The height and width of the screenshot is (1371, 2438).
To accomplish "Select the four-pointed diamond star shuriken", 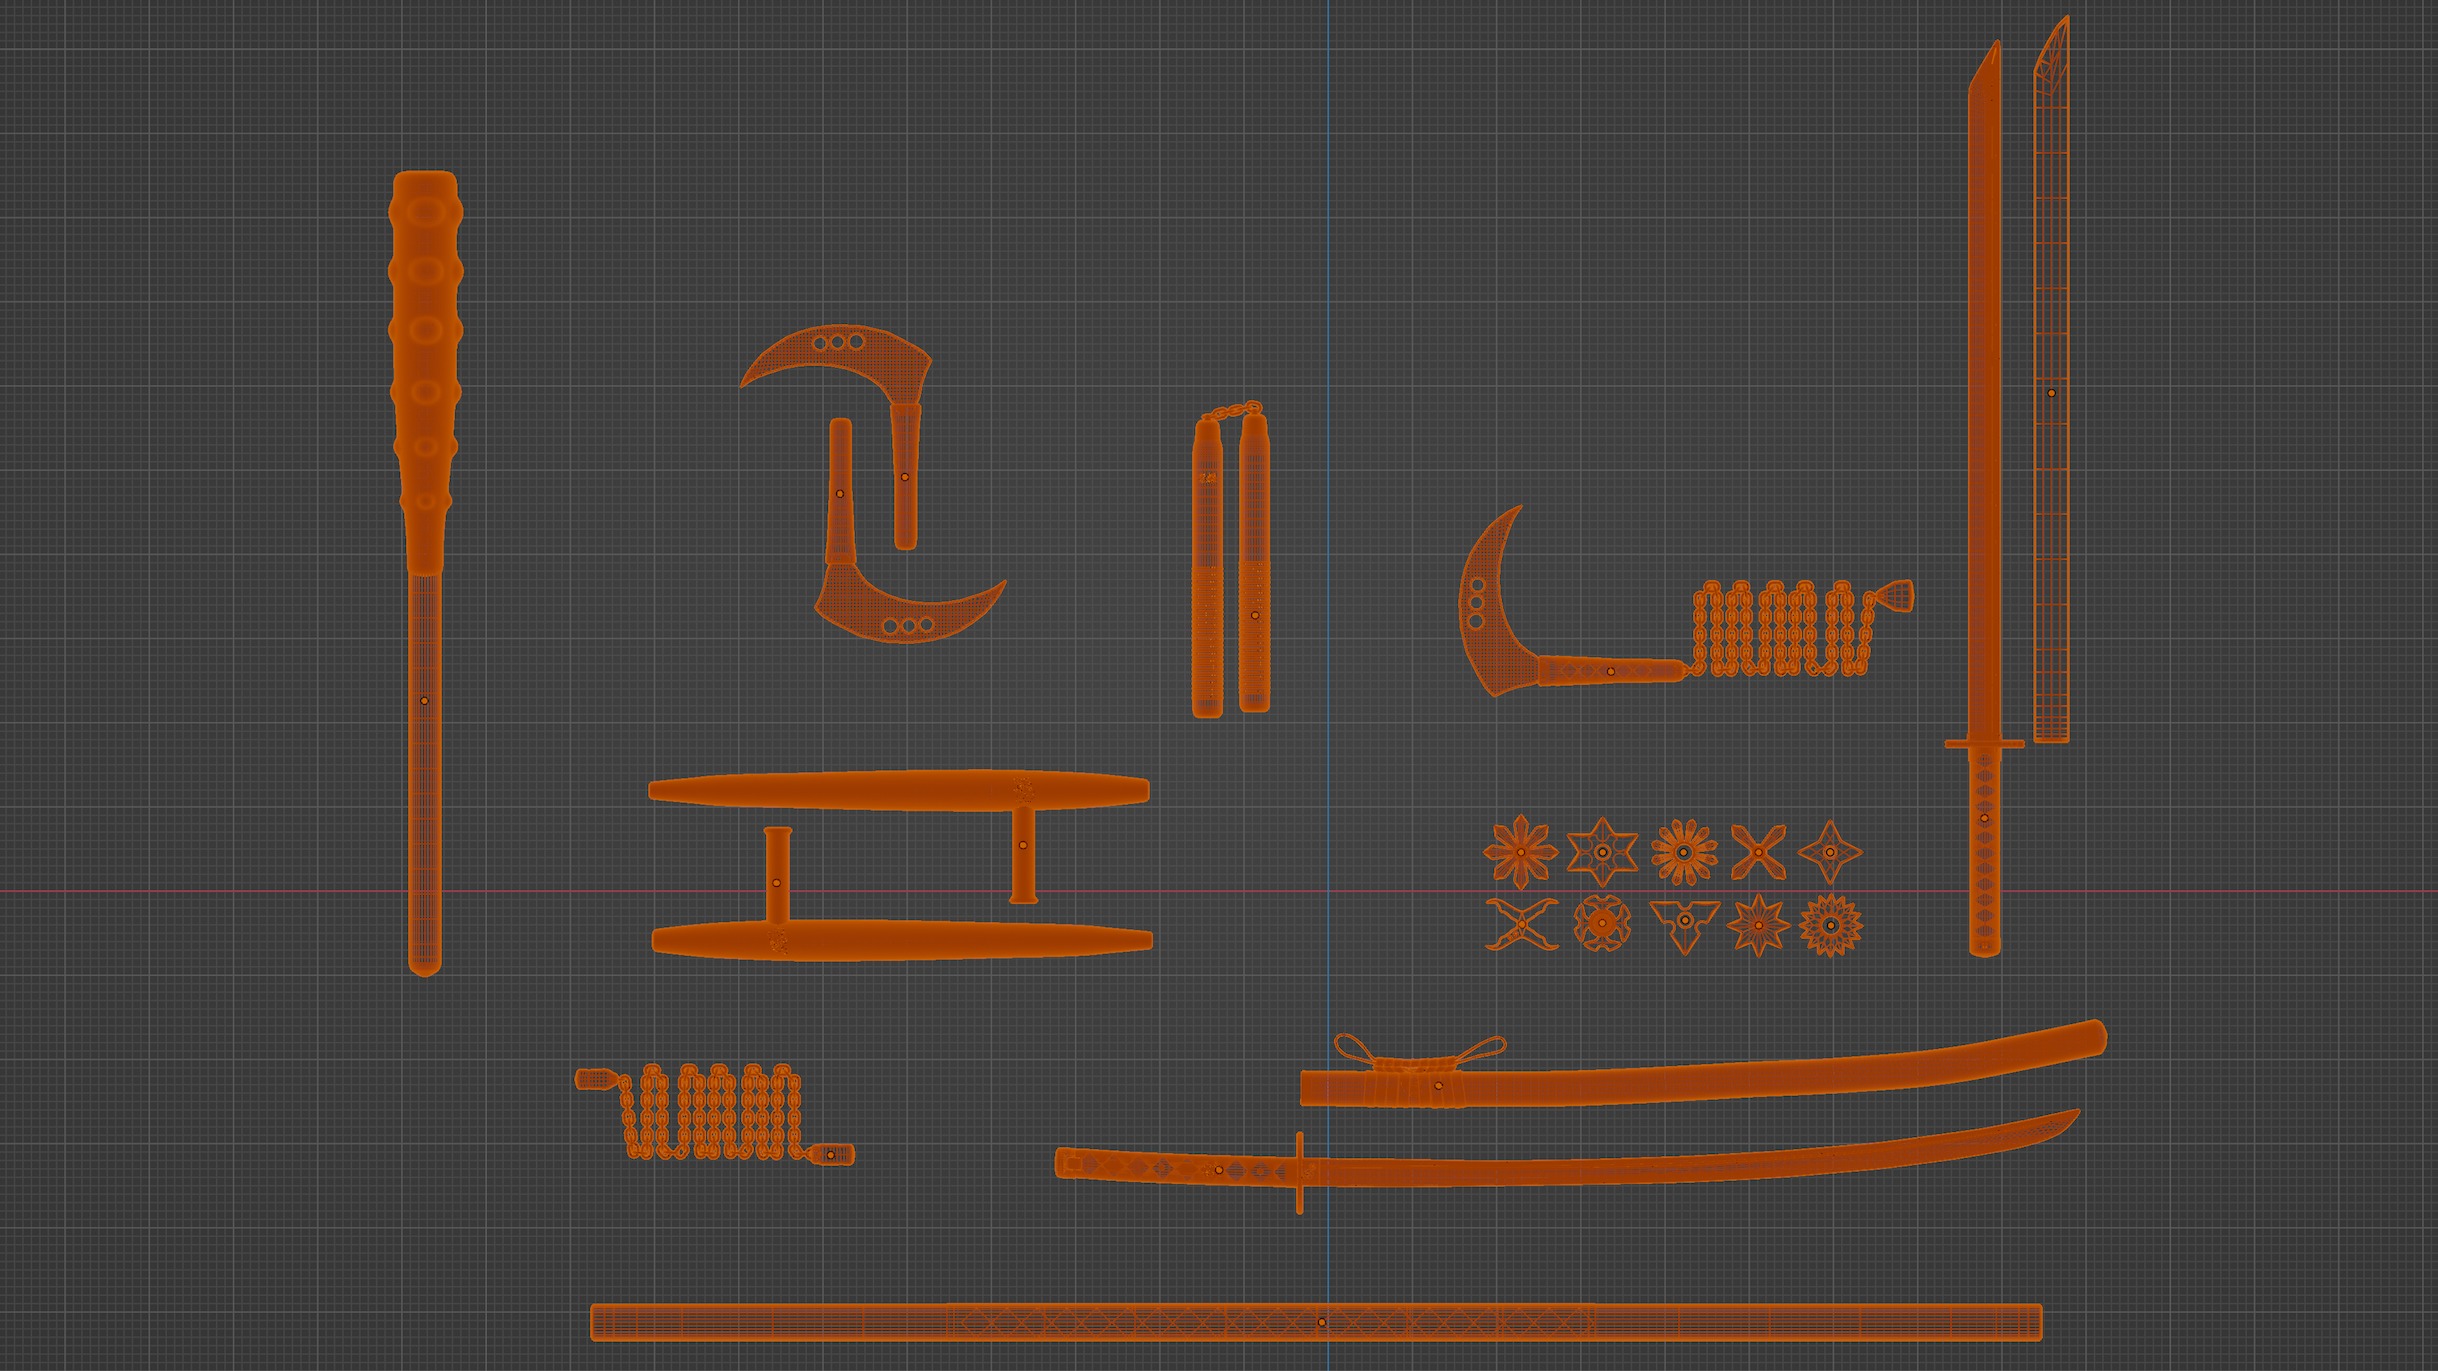I will (1830, 852).
